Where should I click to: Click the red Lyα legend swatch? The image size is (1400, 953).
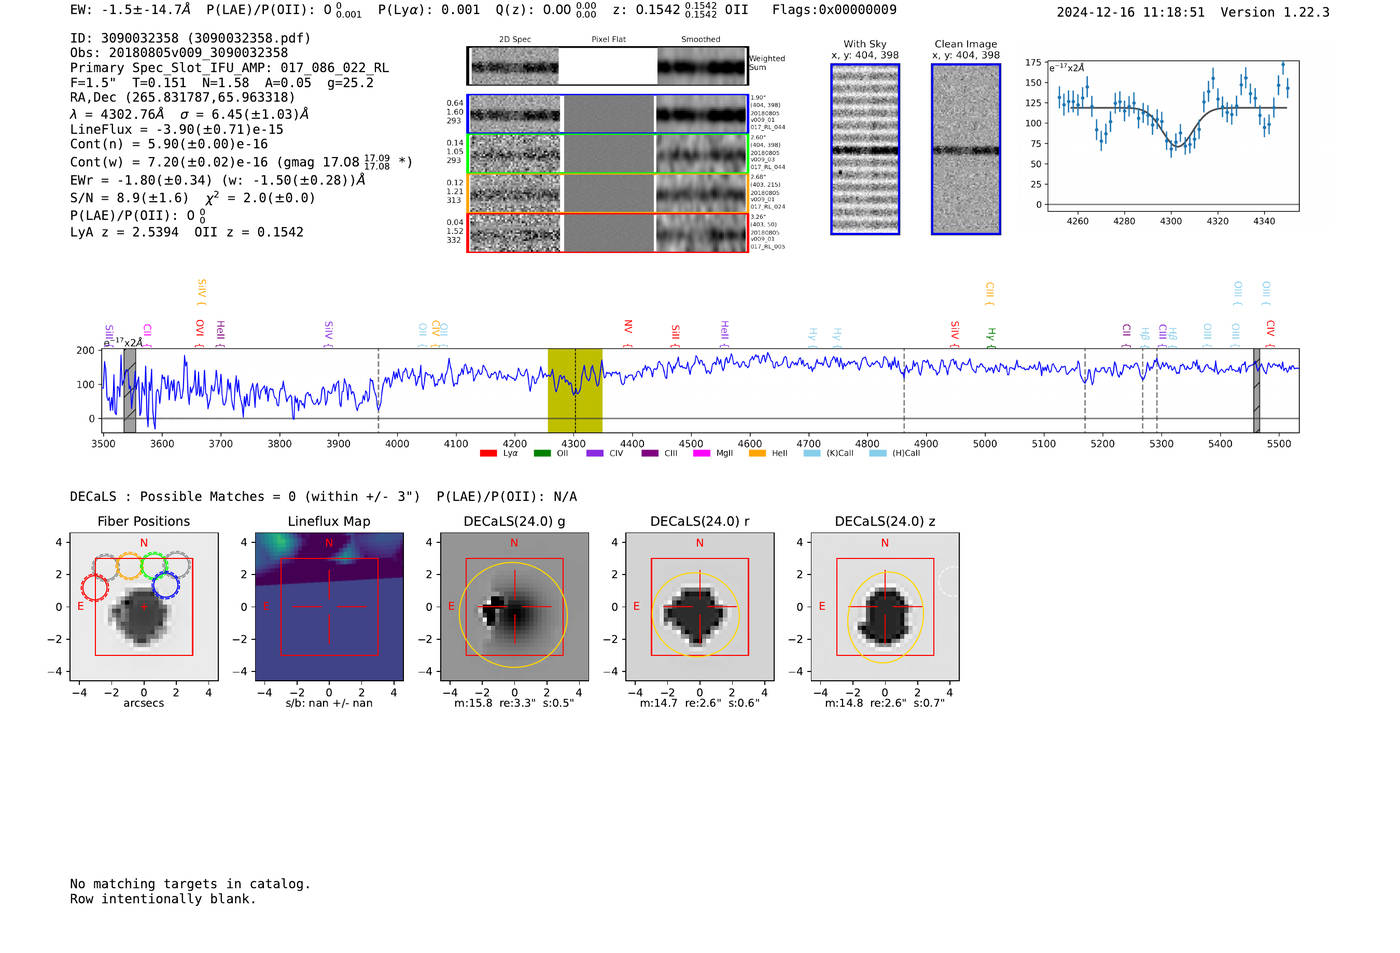point(488,454)
